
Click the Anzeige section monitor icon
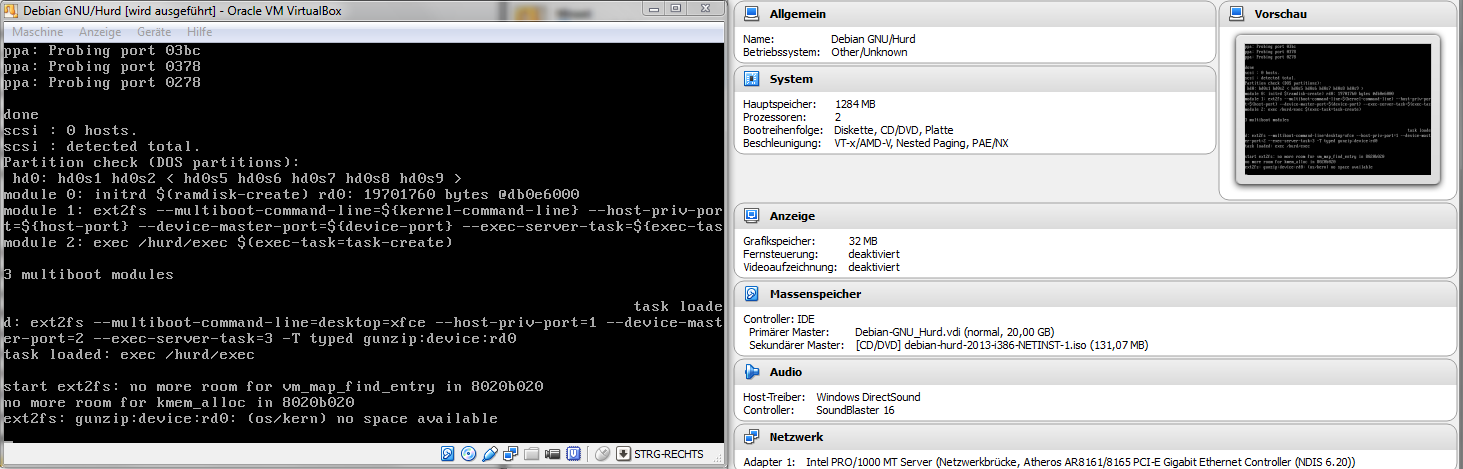(x=752, y=216)
